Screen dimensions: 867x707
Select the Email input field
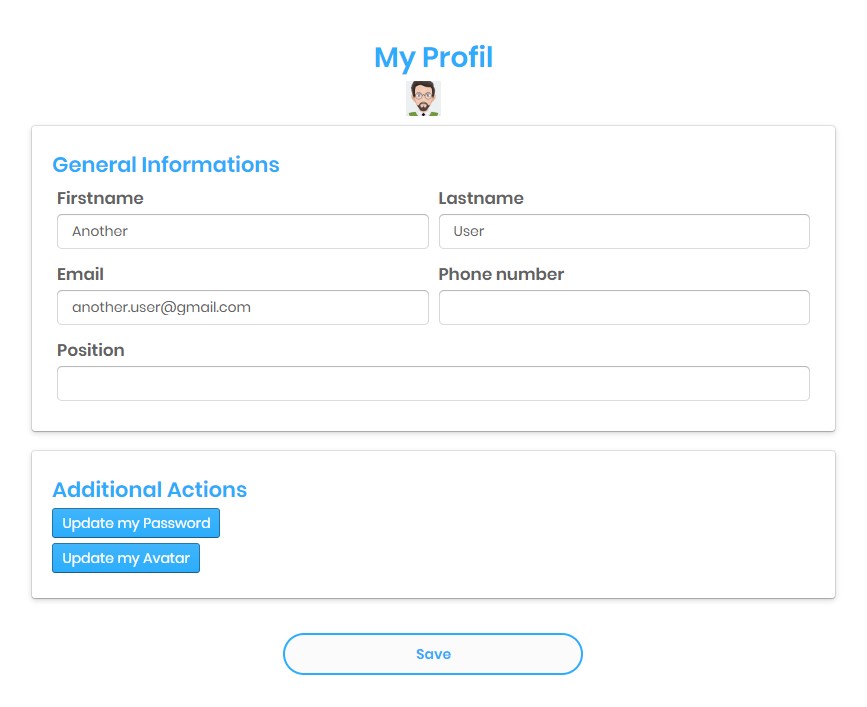point(242,307)
